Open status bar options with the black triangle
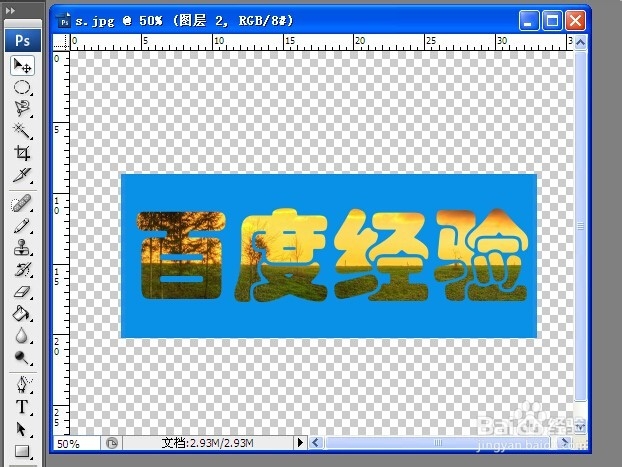622x467 pixels. [x=300, y=443]
